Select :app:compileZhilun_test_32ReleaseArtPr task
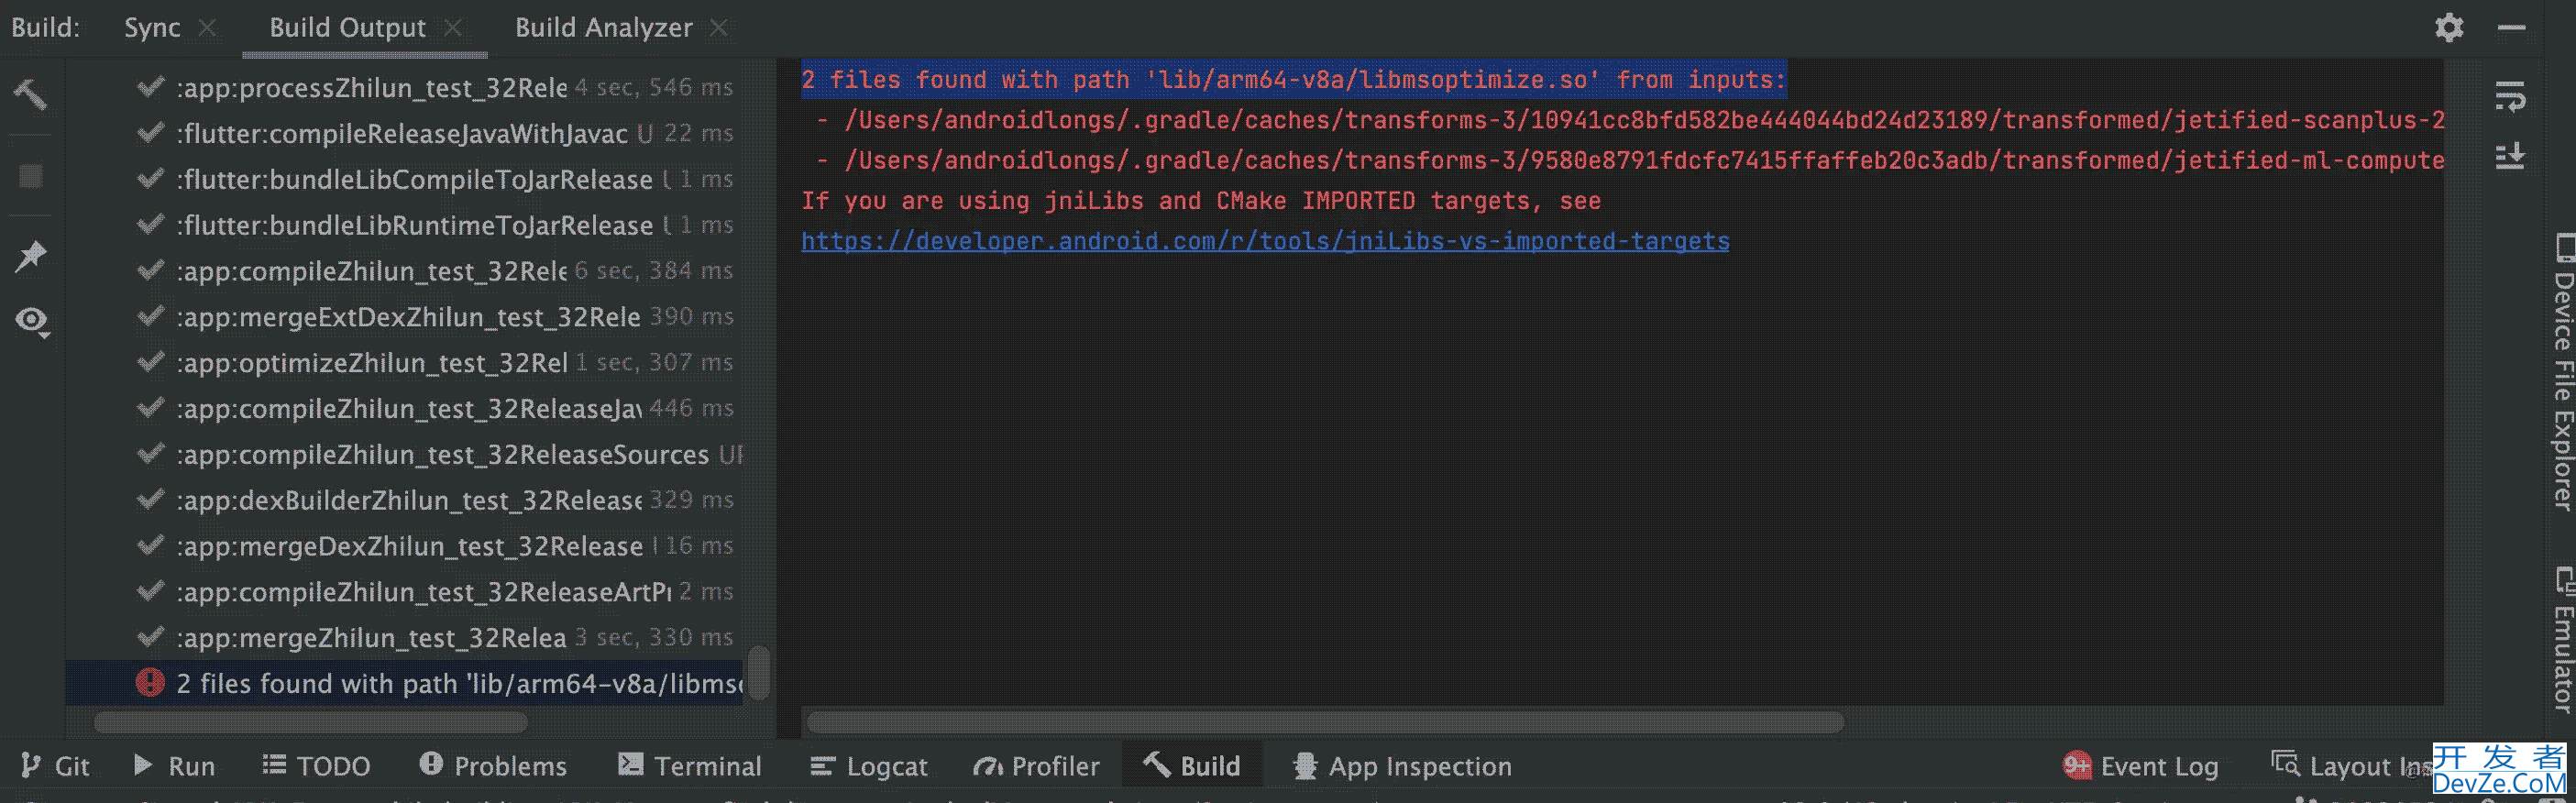 click(404, 592)
